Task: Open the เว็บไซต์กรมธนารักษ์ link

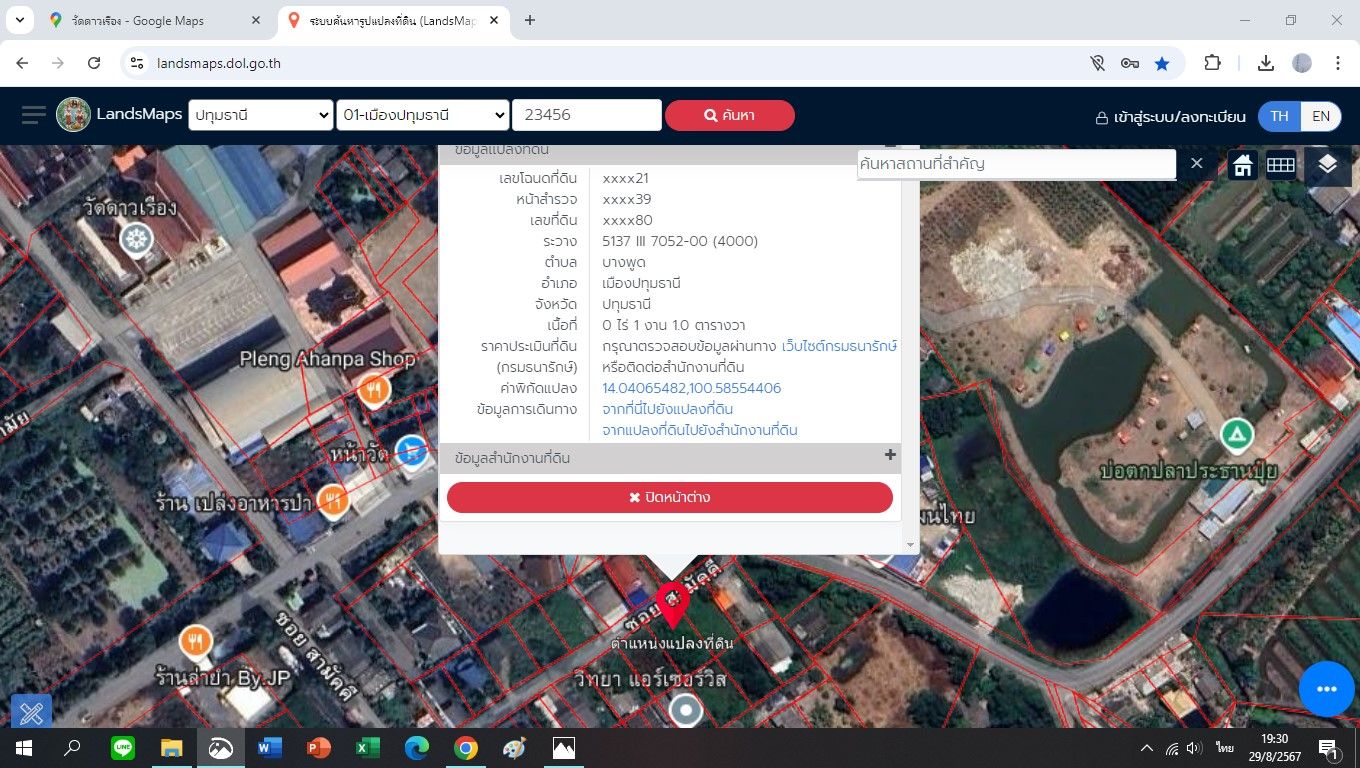Action: tap(839, 346)
